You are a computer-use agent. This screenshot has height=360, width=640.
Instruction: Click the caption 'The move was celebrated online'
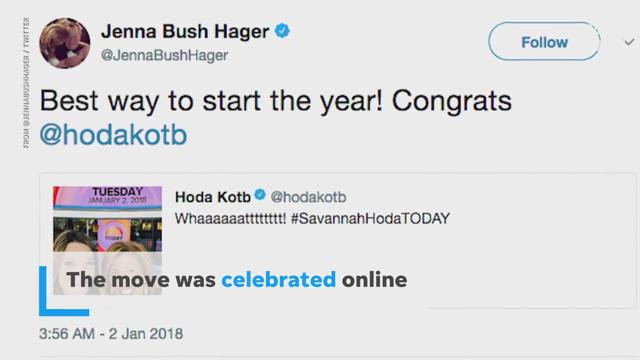(x=237, y=280)
